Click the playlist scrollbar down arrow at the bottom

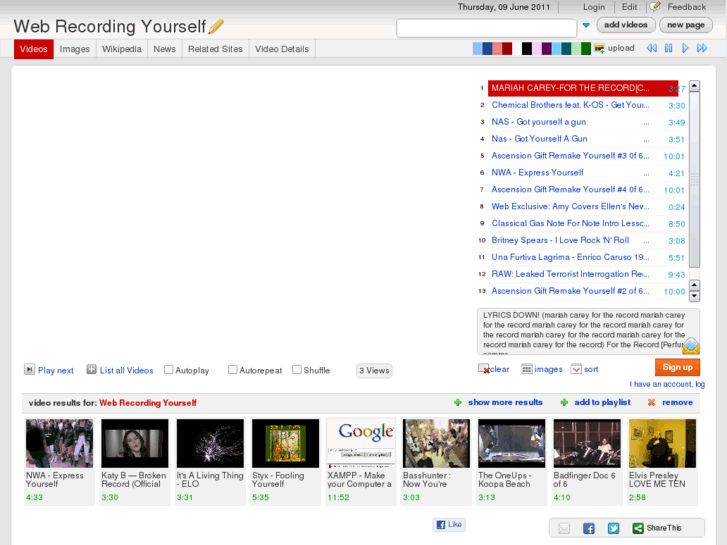coord(694,296)
